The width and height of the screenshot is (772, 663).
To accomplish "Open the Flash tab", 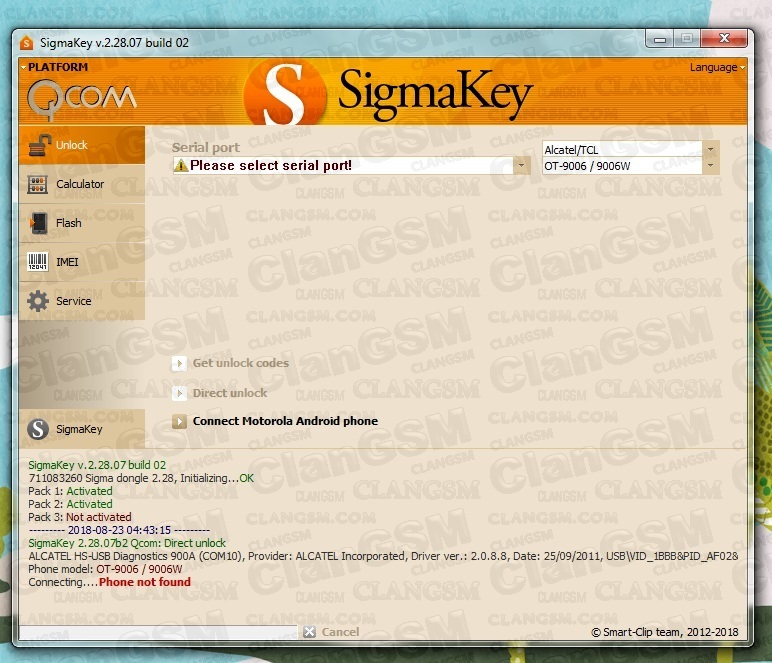I will 82,223.
